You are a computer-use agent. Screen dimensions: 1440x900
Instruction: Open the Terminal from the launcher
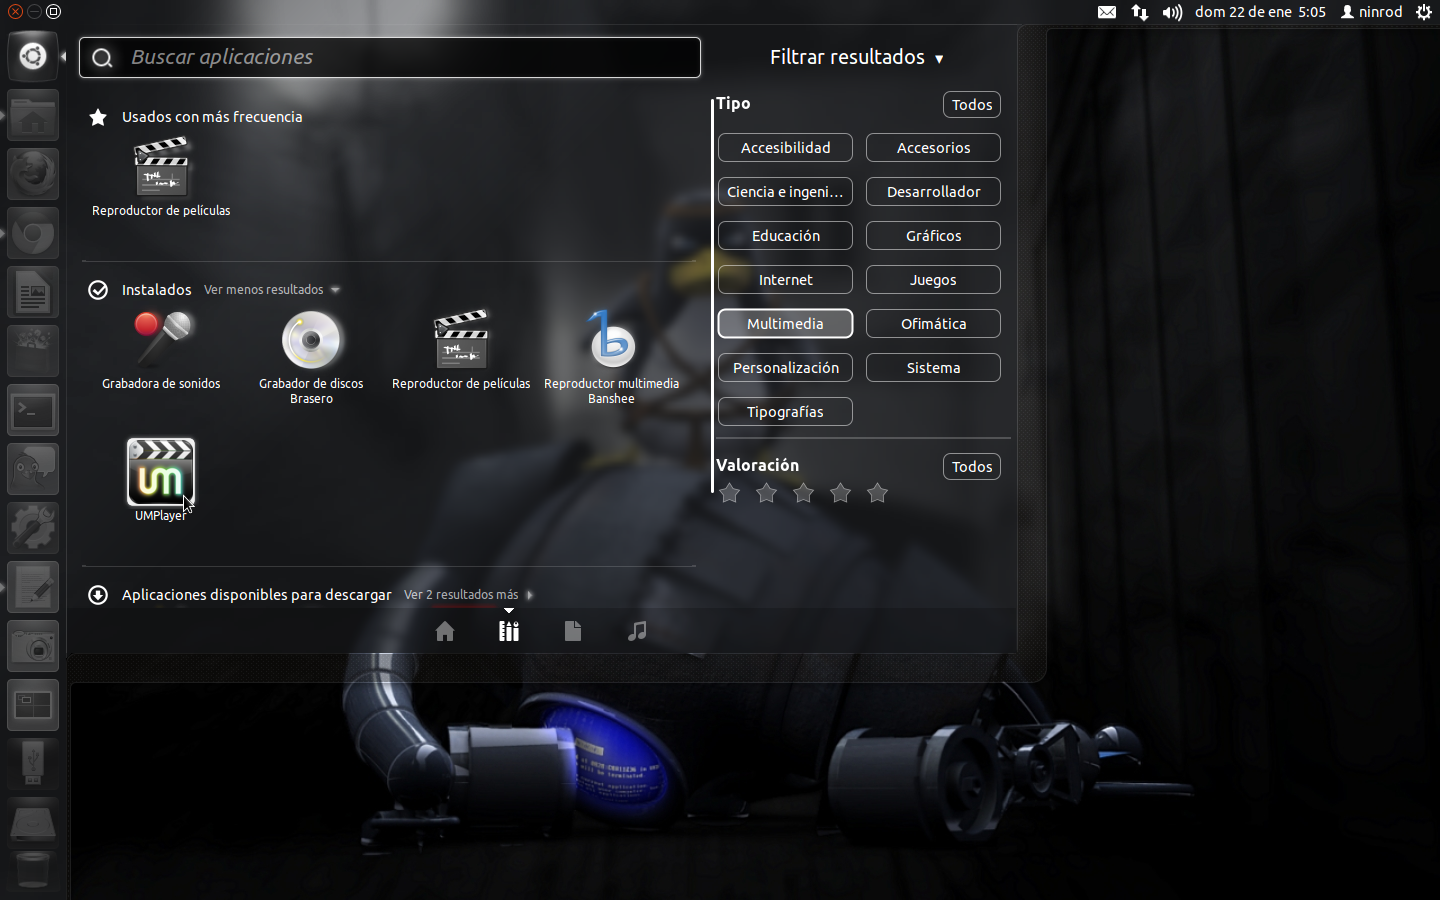(x=32, y=410)
